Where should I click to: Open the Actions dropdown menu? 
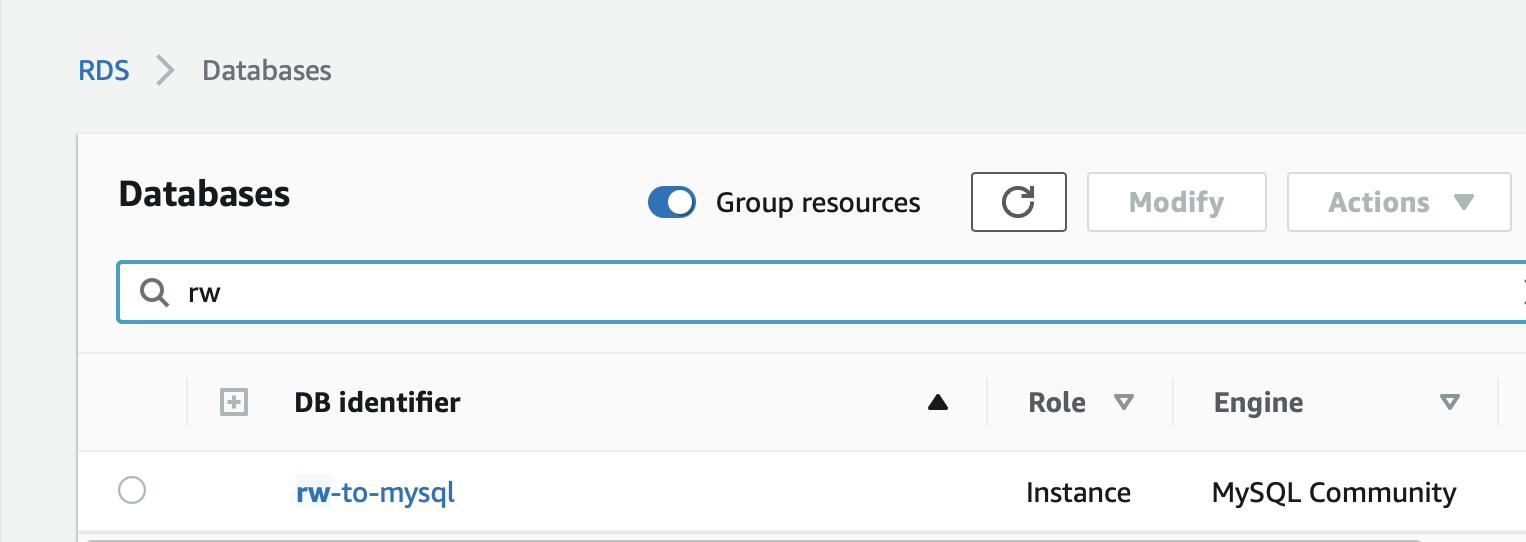pos(1399,202)
